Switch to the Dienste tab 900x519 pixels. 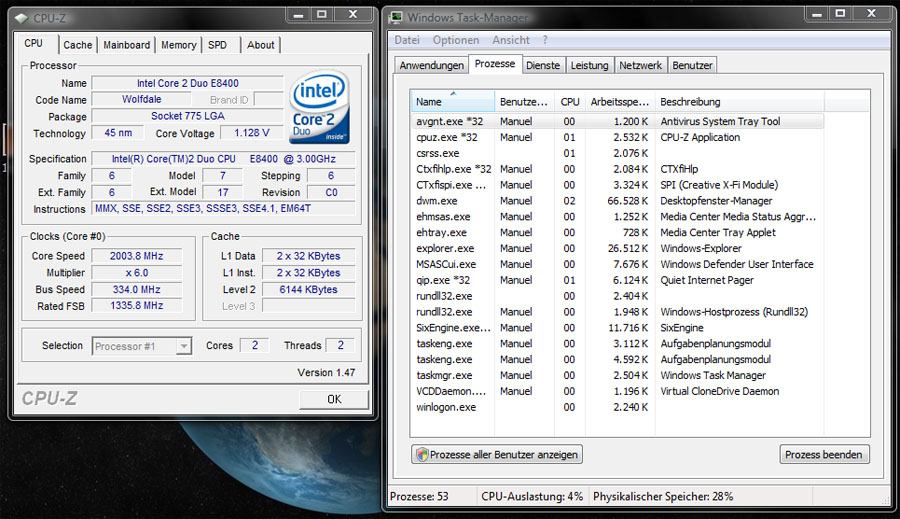(x=543, y=65)
